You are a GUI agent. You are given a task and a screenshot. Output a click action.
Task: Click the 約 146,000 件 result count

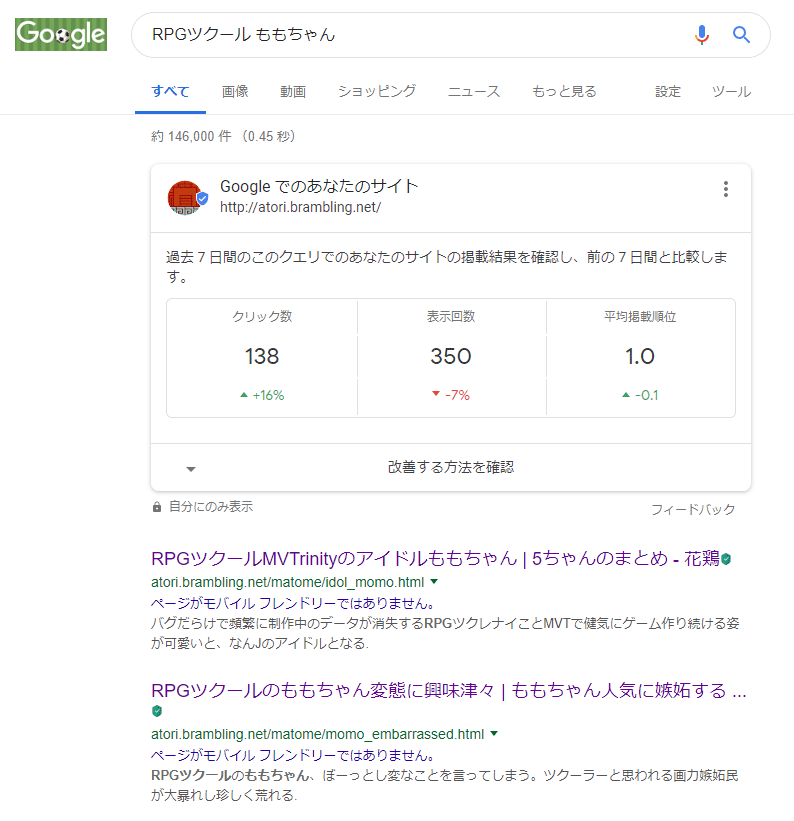pyautogui.click(x=191, y=136)
